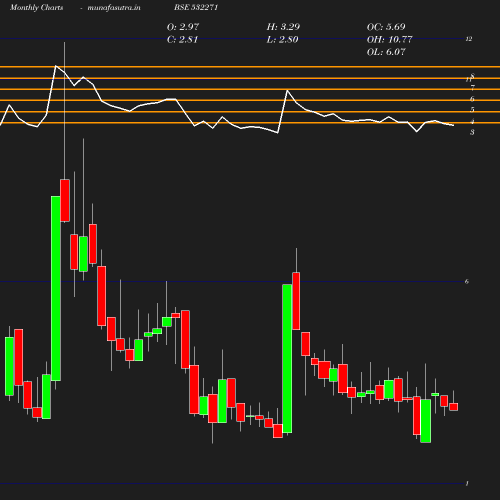Click the "BSE 532271" symbol label
The height and width of the screenshot is (500, 500).
[196, 7]
